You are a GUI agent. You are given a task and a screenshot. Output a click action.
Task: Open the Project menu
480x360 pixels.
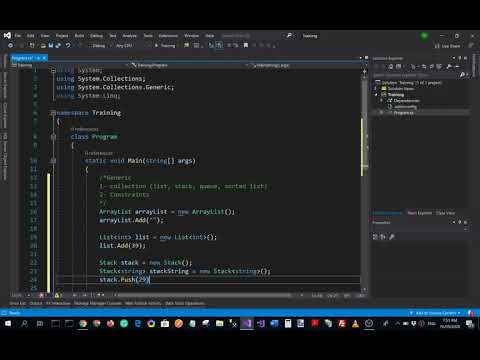[62, 36]
